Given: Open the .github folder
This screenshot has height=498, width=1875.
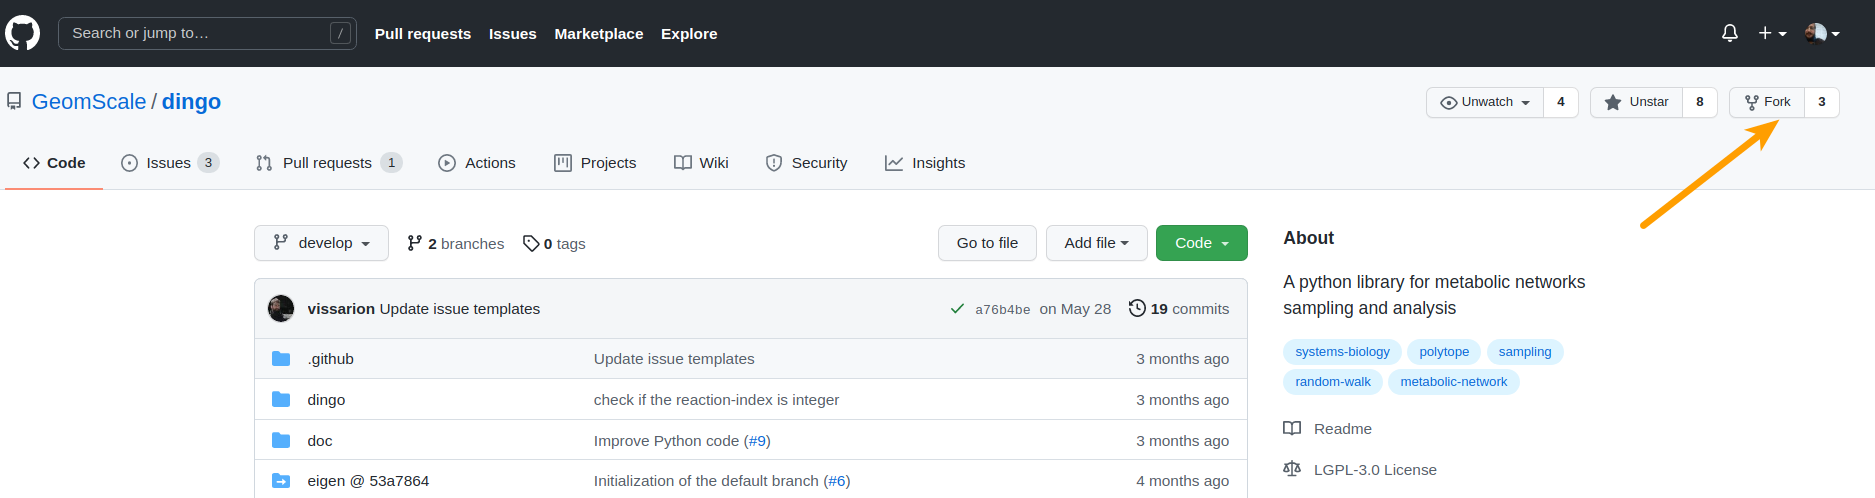Looking at the screenshot, I should [x=330, y=359].
